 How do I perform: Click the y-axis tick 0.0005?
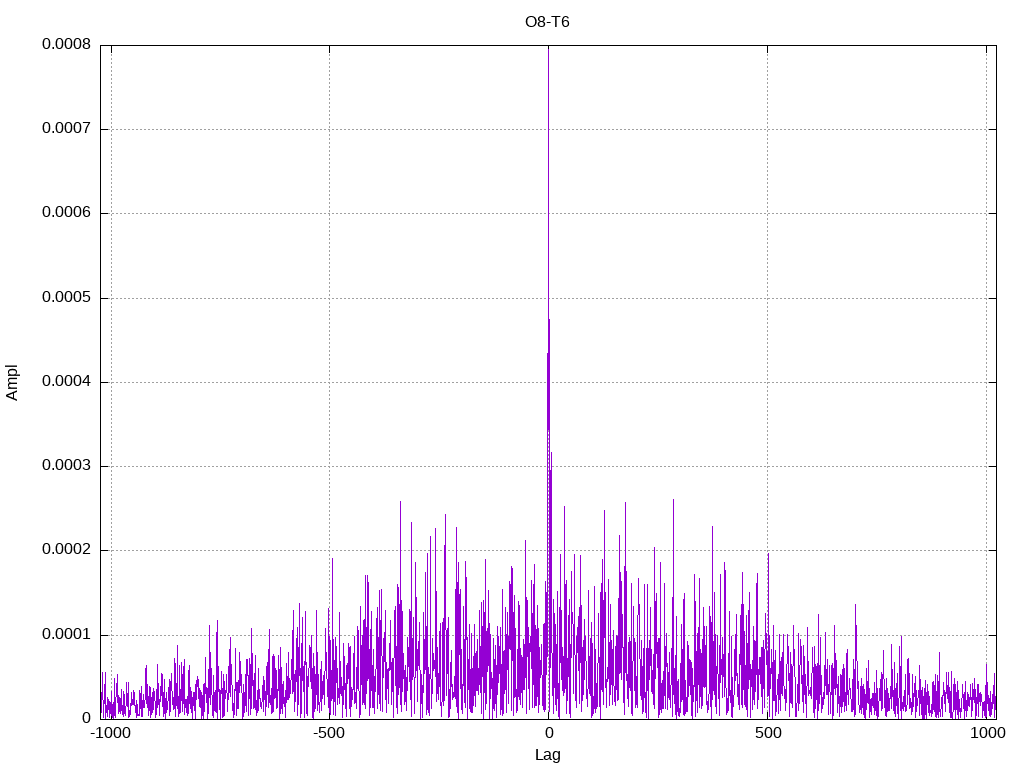pos(66,298)
